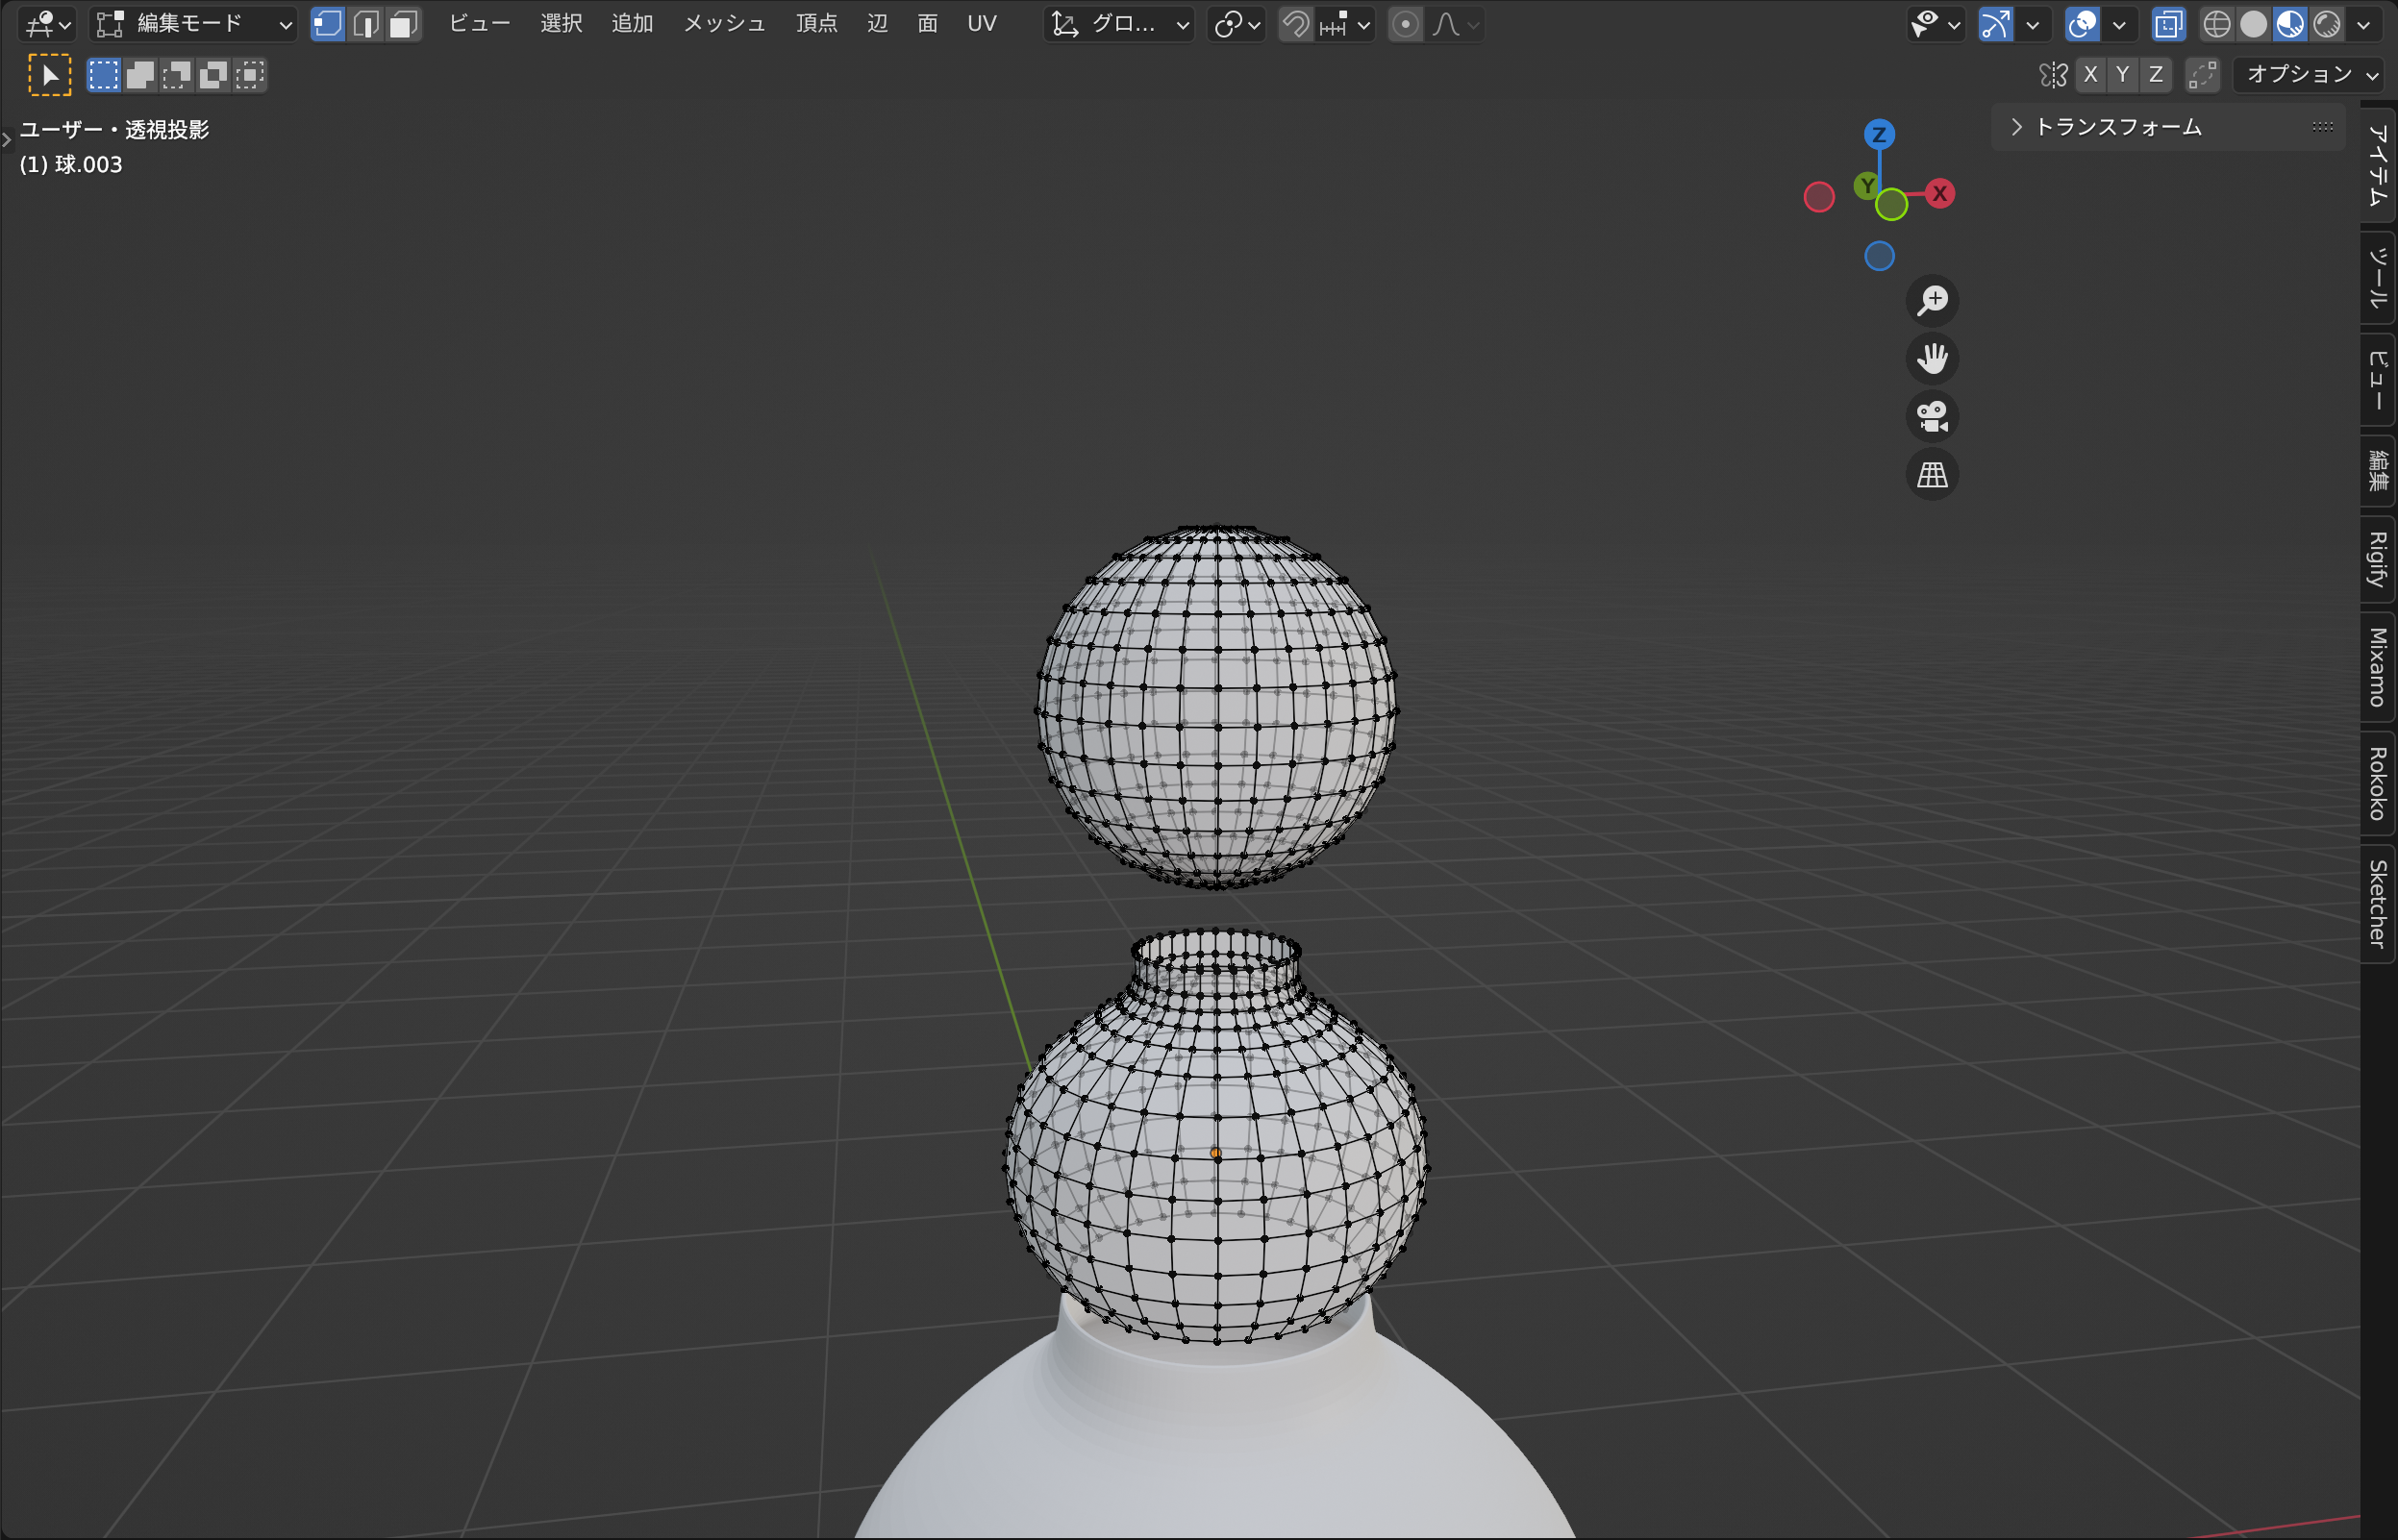
Task: Switch to wireframe viewport shading
Action: coord(2216,24)
